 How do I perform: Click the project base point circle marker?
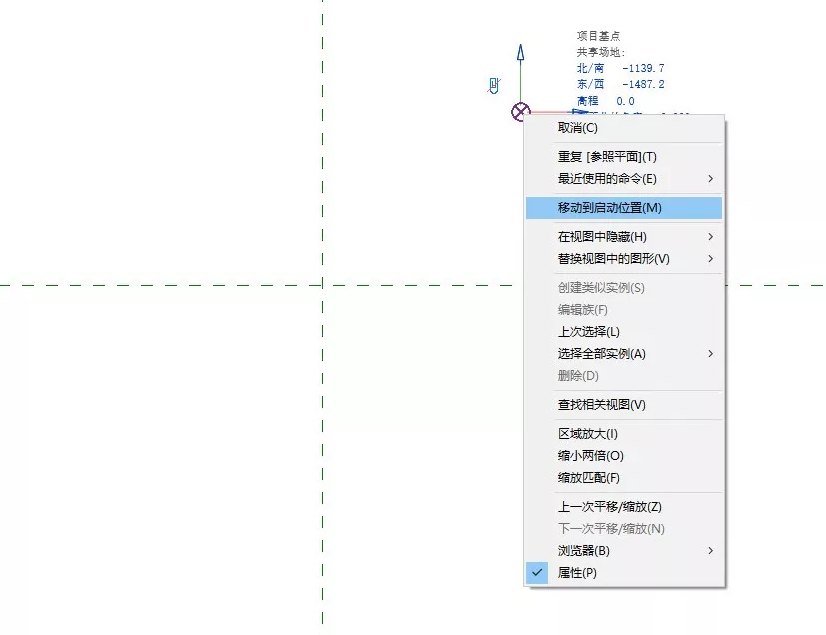pos(520,112)
